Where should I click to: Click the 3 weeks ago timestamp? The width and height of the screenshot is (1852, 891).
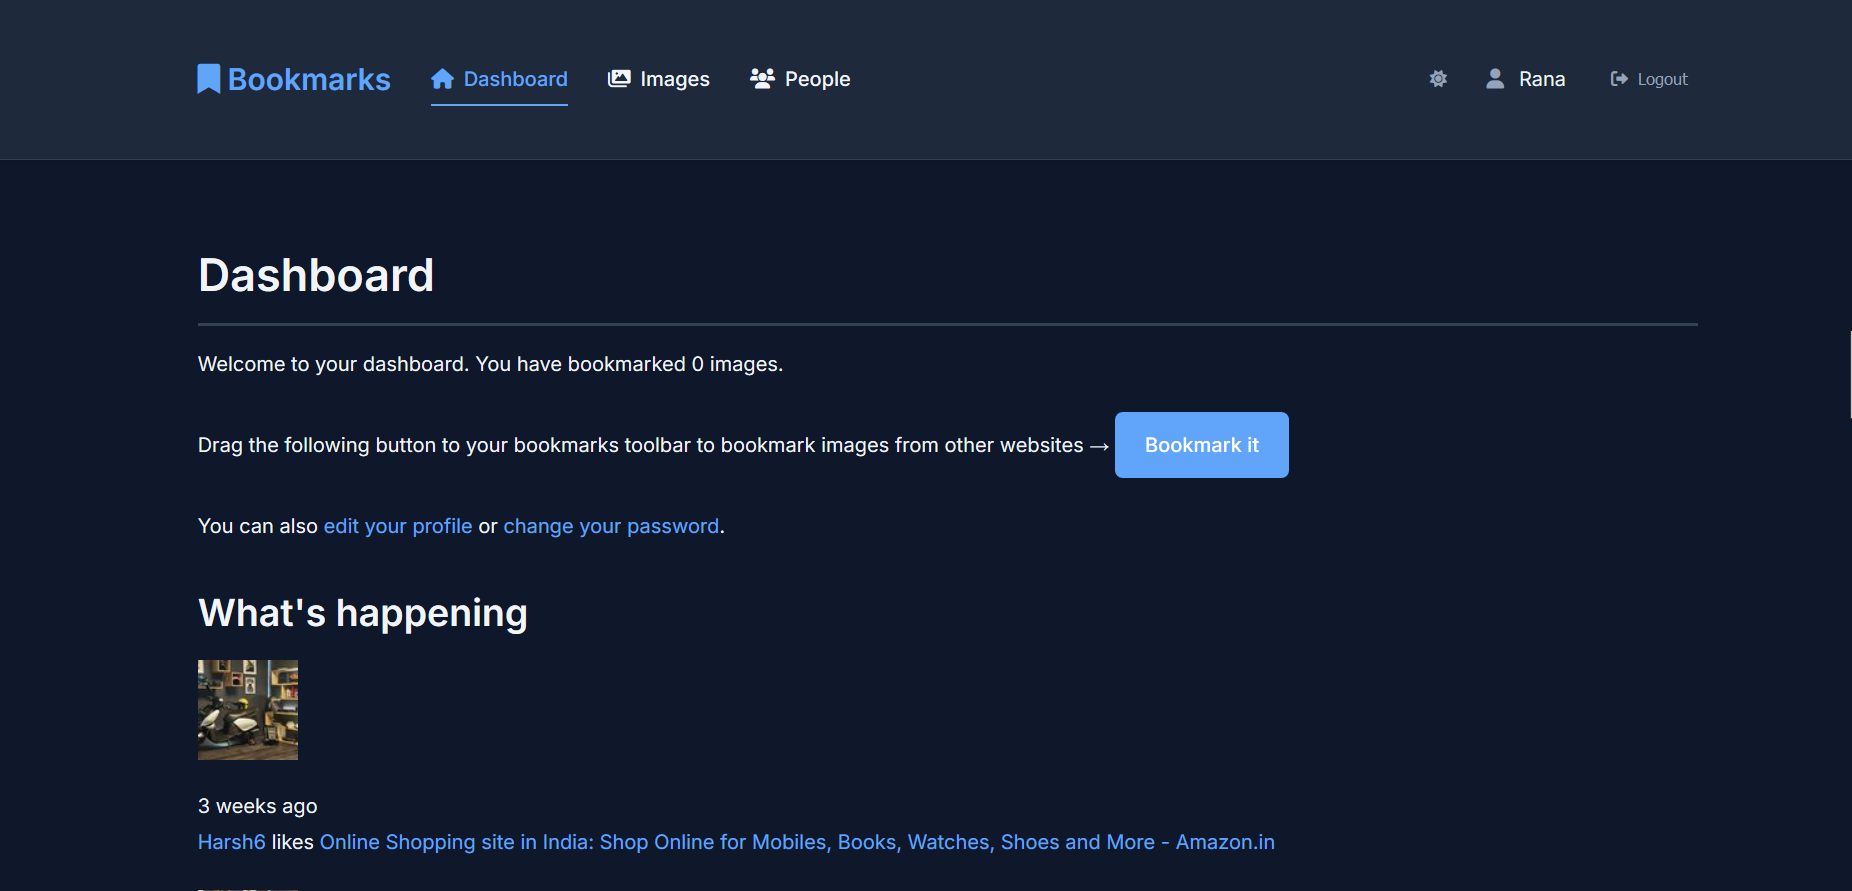pos(258,806)
